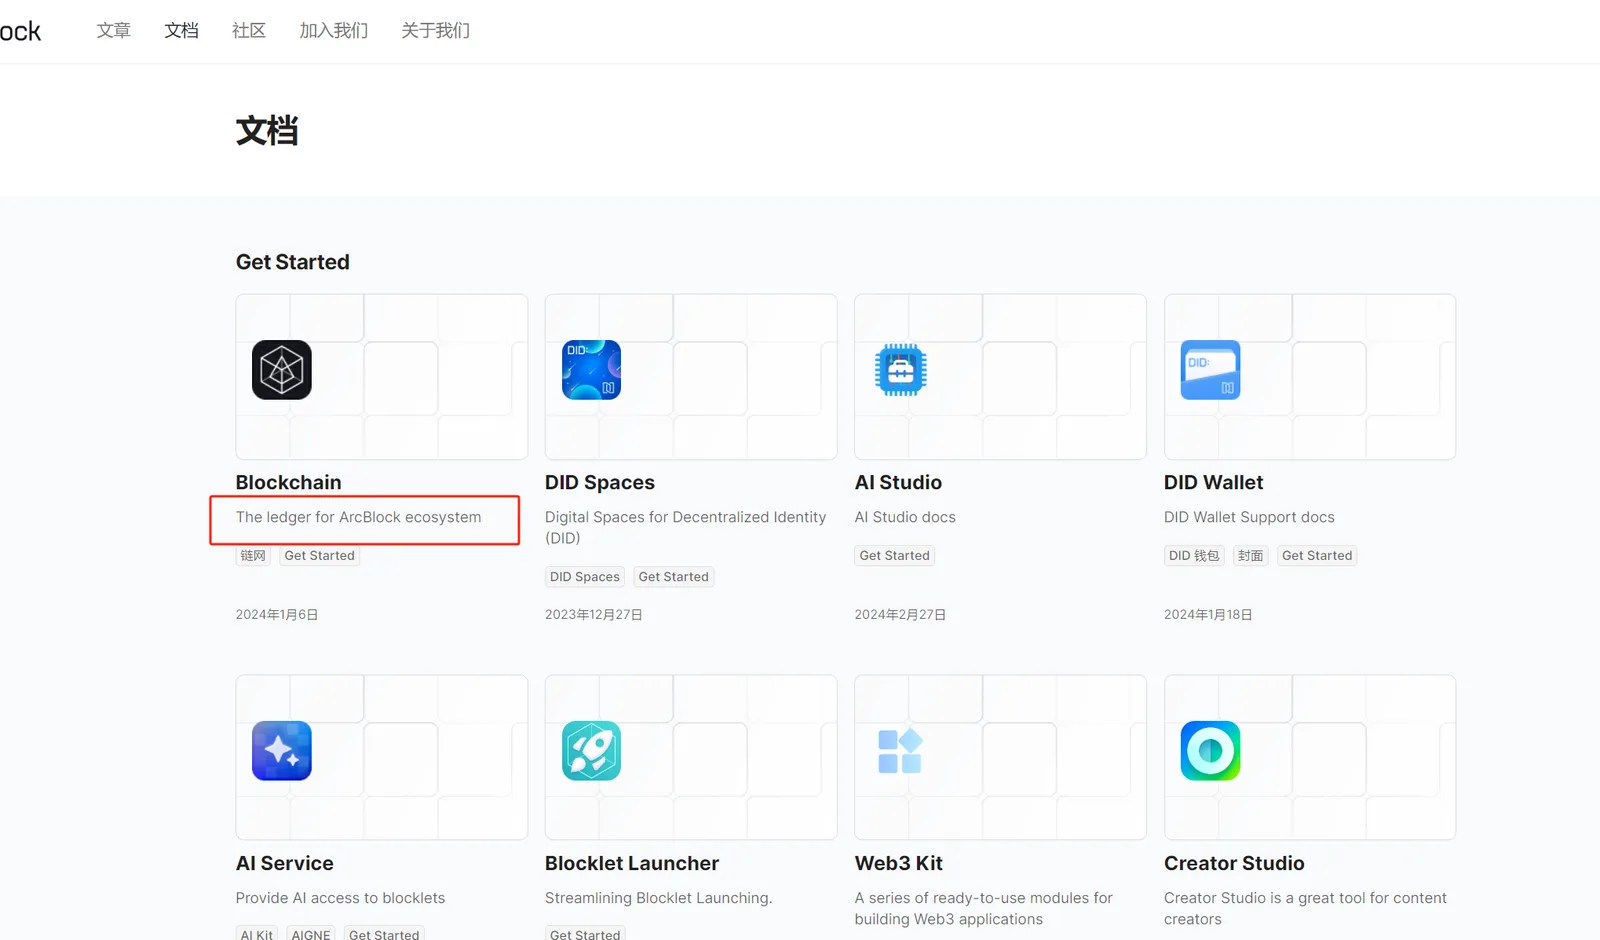
Task: Click the AI Service card title
Action: (x=285, y=863)
